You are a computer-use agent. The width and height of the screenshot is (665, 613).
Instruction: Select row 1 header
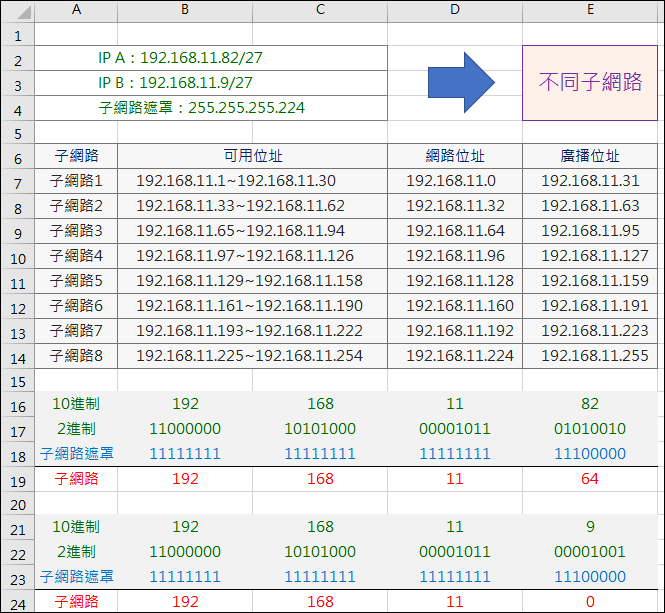(x=18, y=35)
